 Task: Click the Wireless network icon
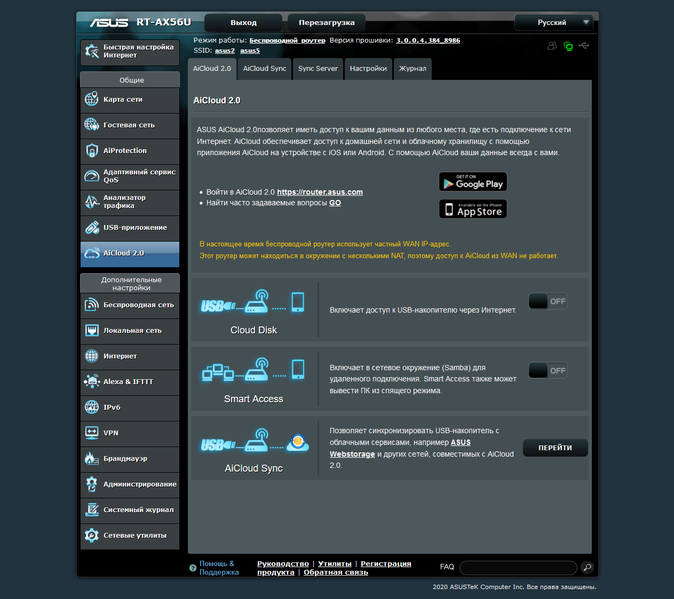[92, 305]
